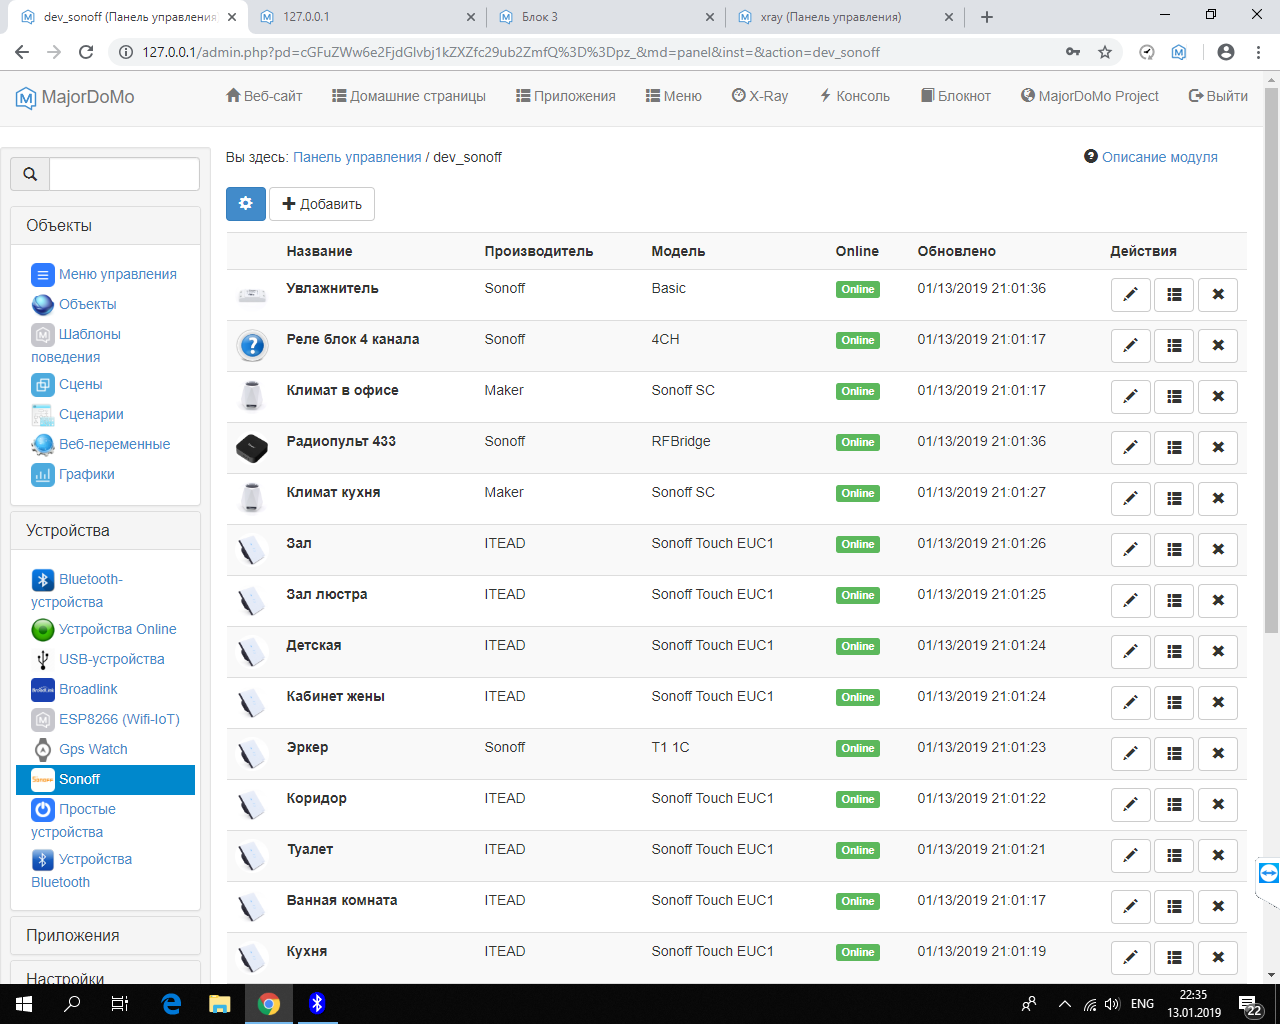Collapse the Устройства sidebar section
Image resolution: width=1280 pixels, height=1024 pixels.
(68, 531)
